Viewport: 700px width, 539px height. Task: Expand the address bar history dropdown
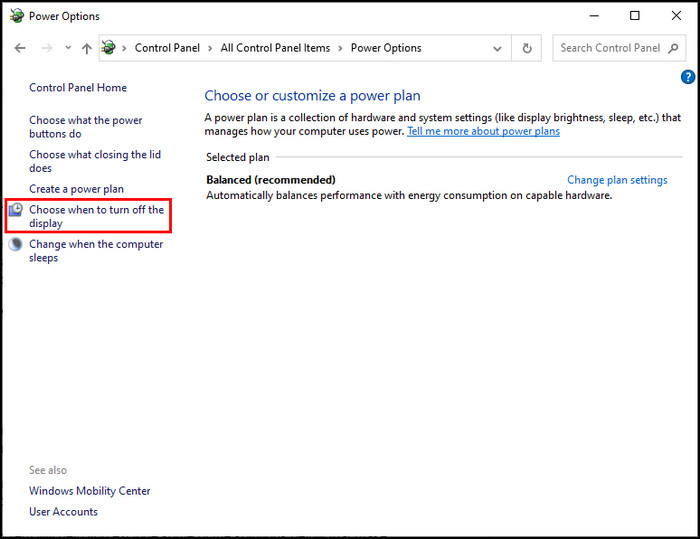pyautogui.click(x=497, y=48)
